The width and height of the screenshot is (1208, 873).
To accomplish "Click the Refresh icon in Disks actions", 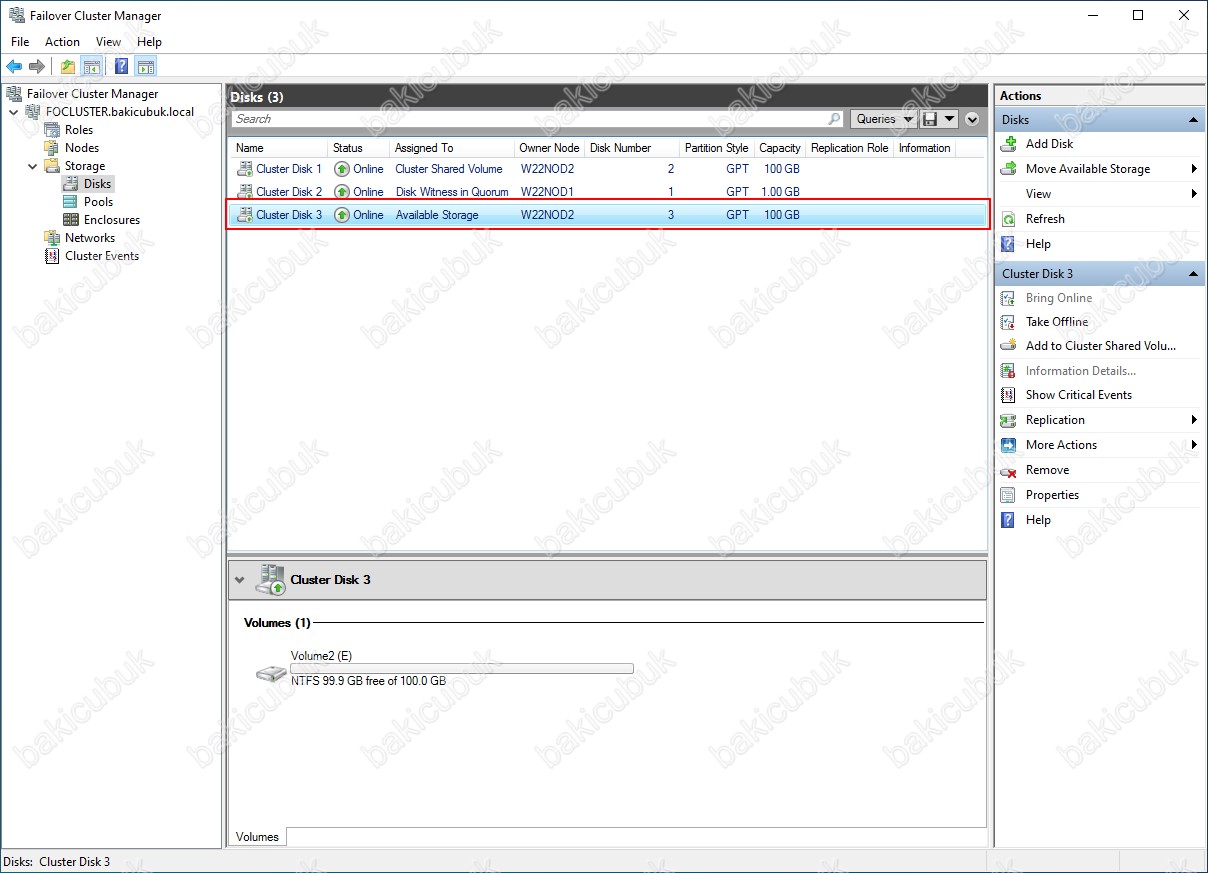I will tap(1008, 219).
